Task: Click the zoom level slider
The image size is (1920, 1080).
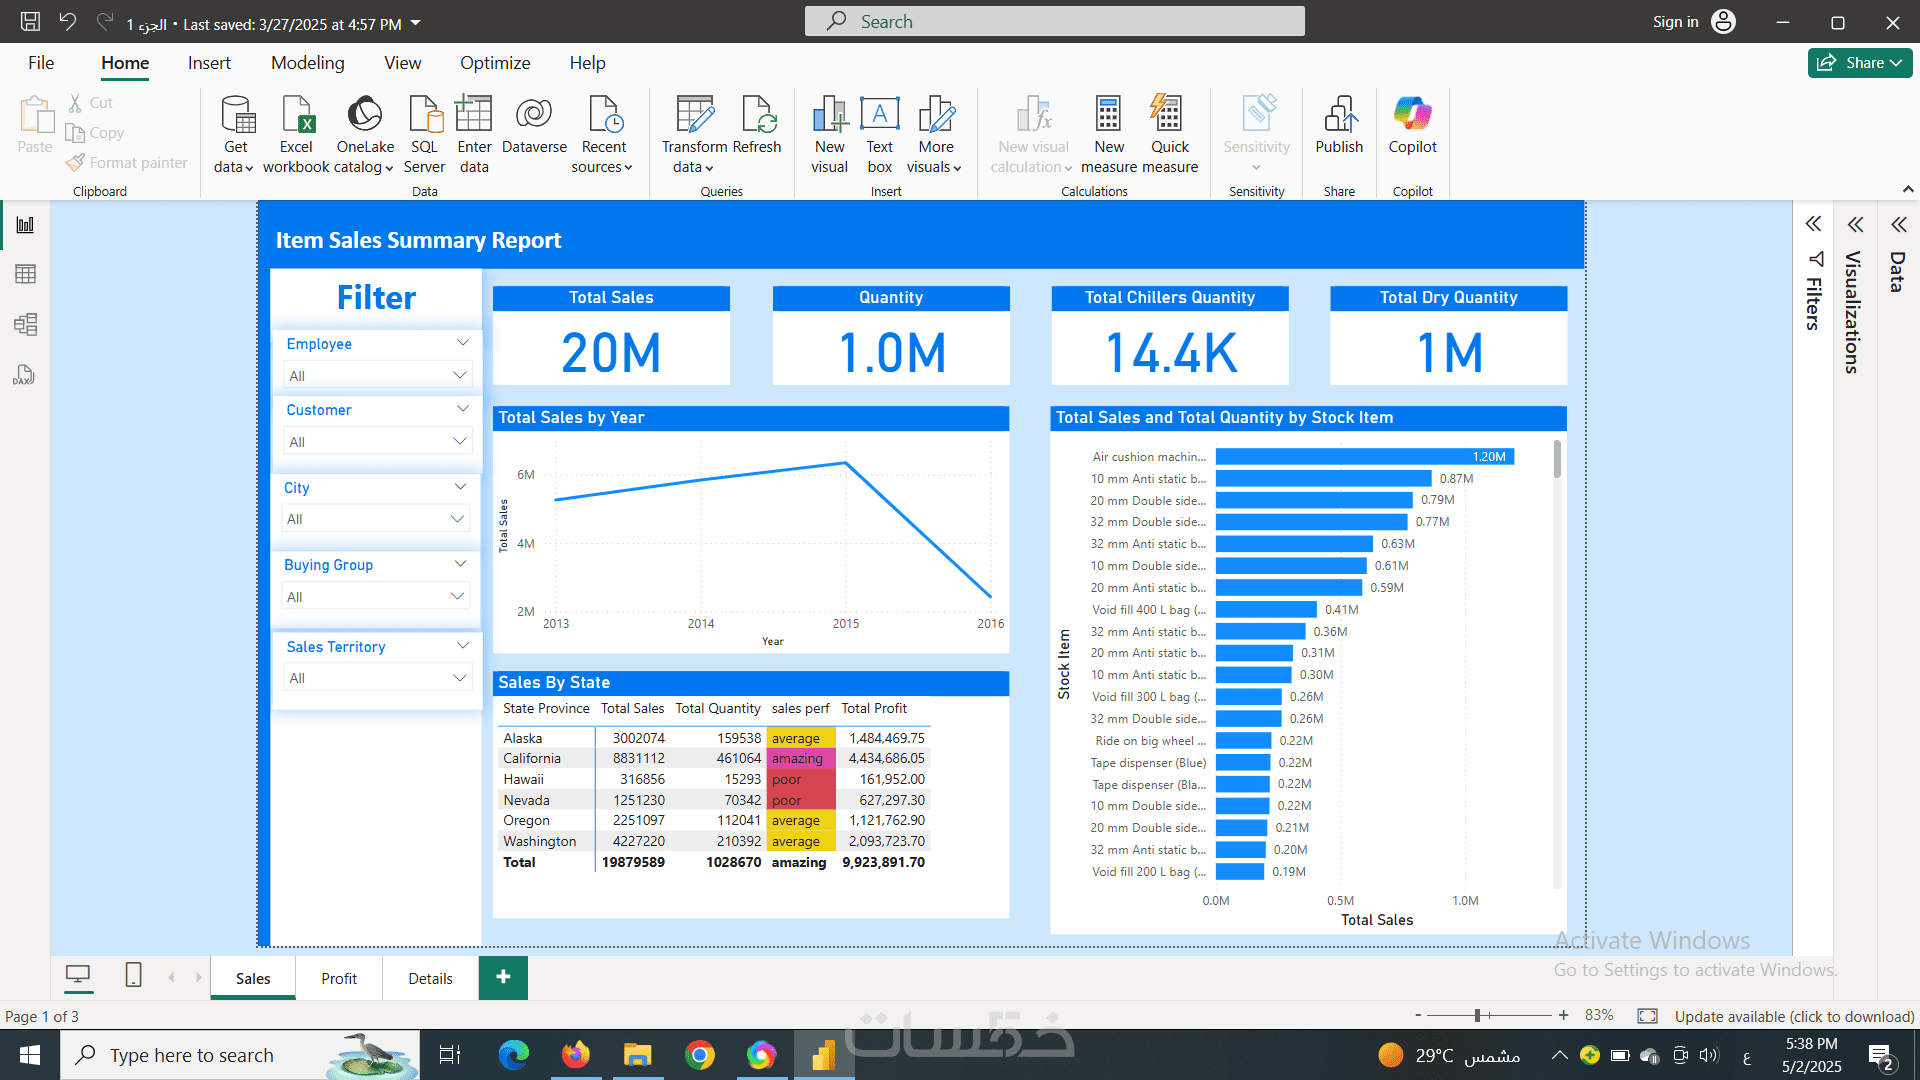Action: (x=1477, y=1015)
